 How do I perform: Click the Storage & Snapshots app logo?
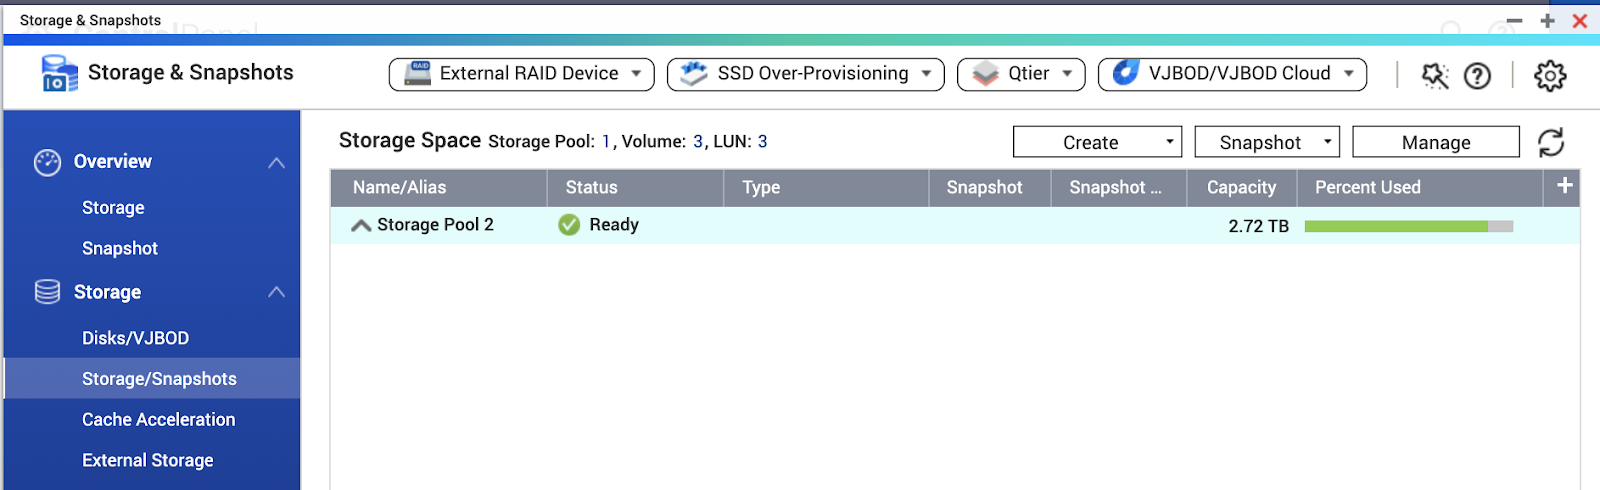pos(59,73)
